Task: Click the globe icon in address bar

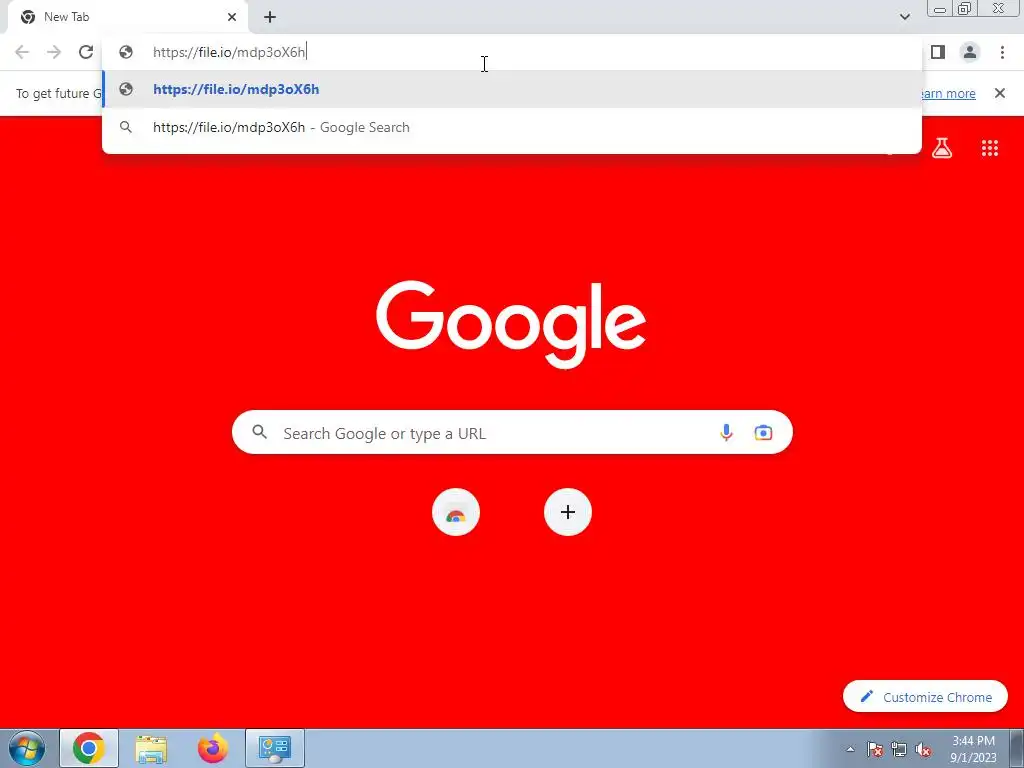Action: point(126,52)
